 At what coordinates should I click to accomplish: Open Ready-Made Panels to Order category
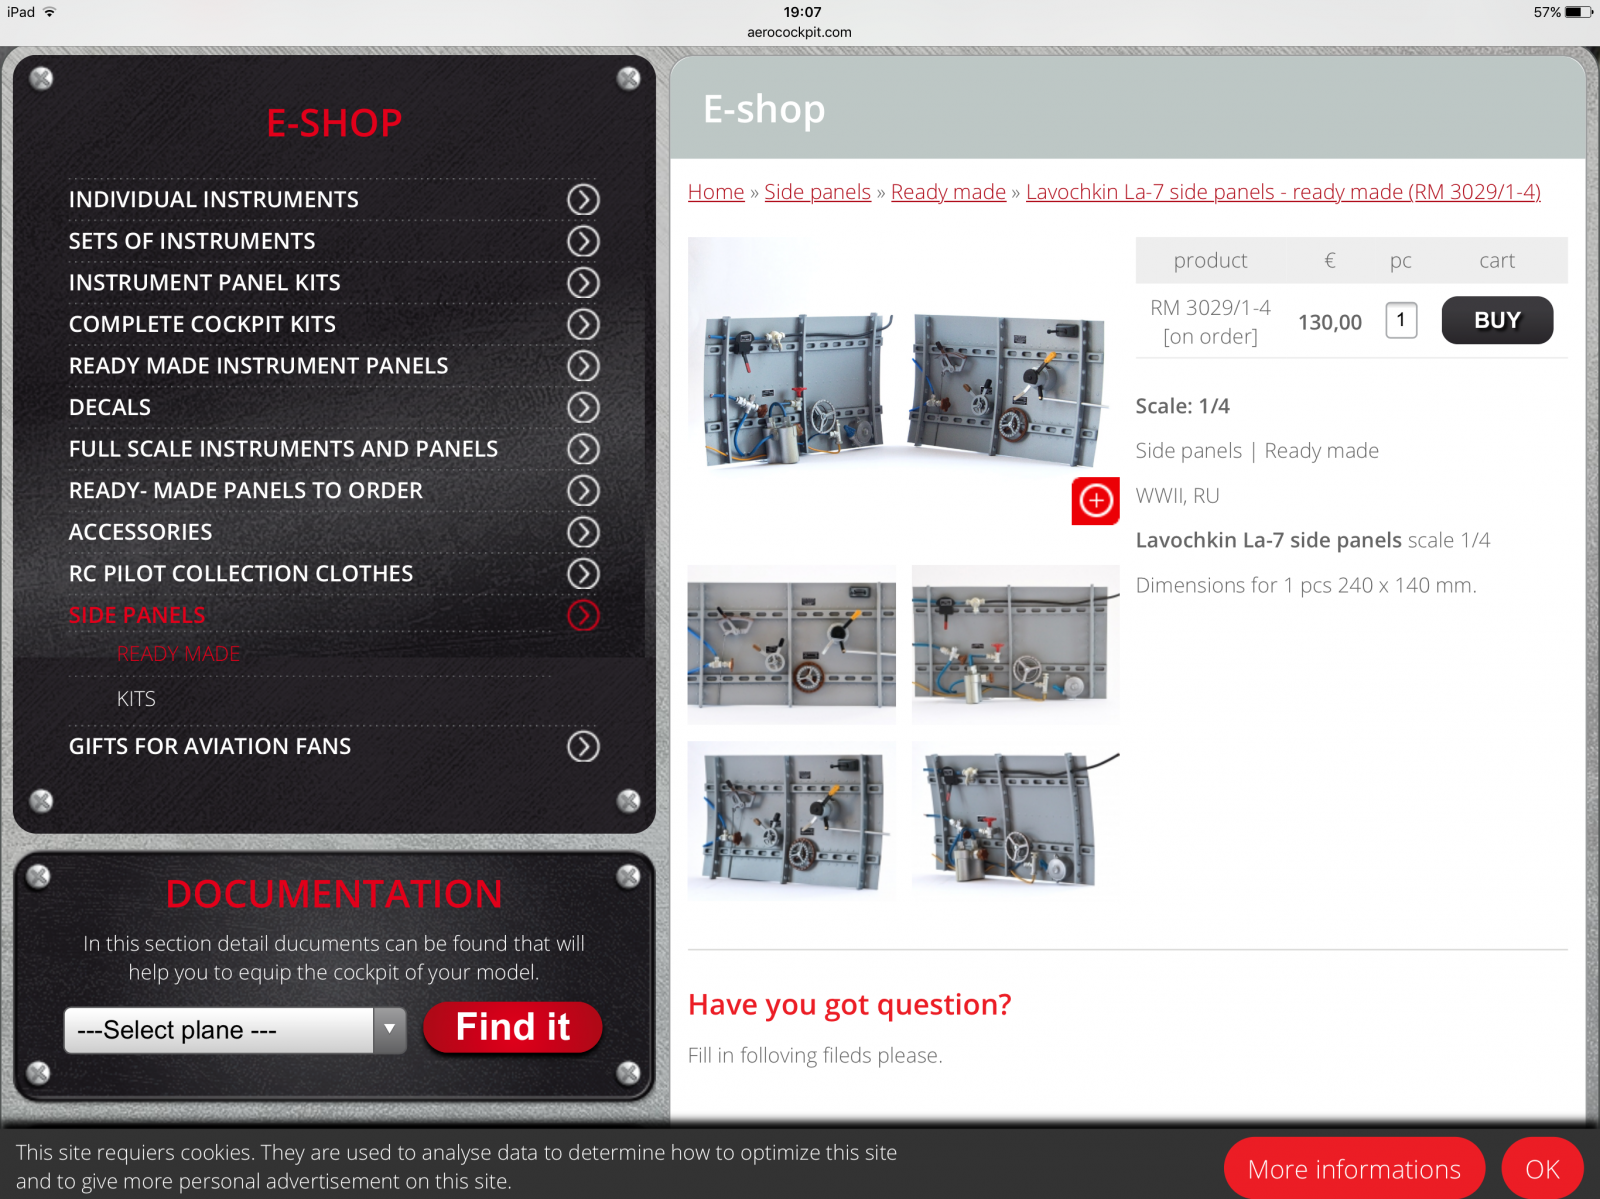coord(246,491)
